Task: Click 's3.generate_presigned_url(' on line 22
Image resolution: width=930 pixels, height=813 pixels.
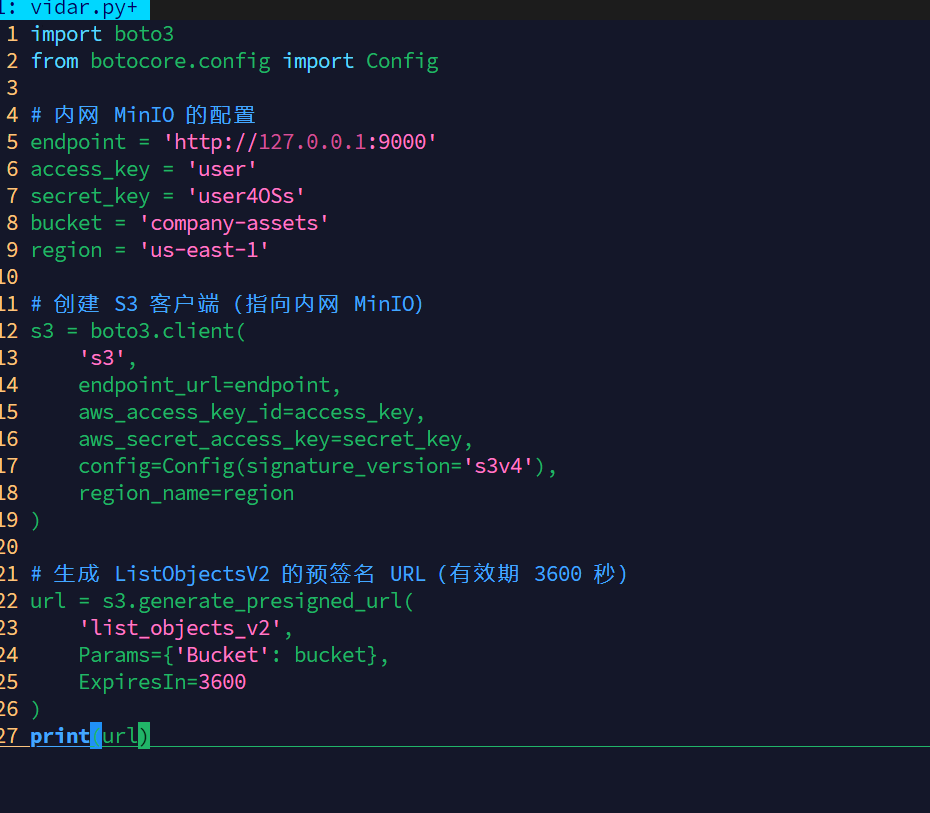Action: pyautogui.click(x=258, y=601)
